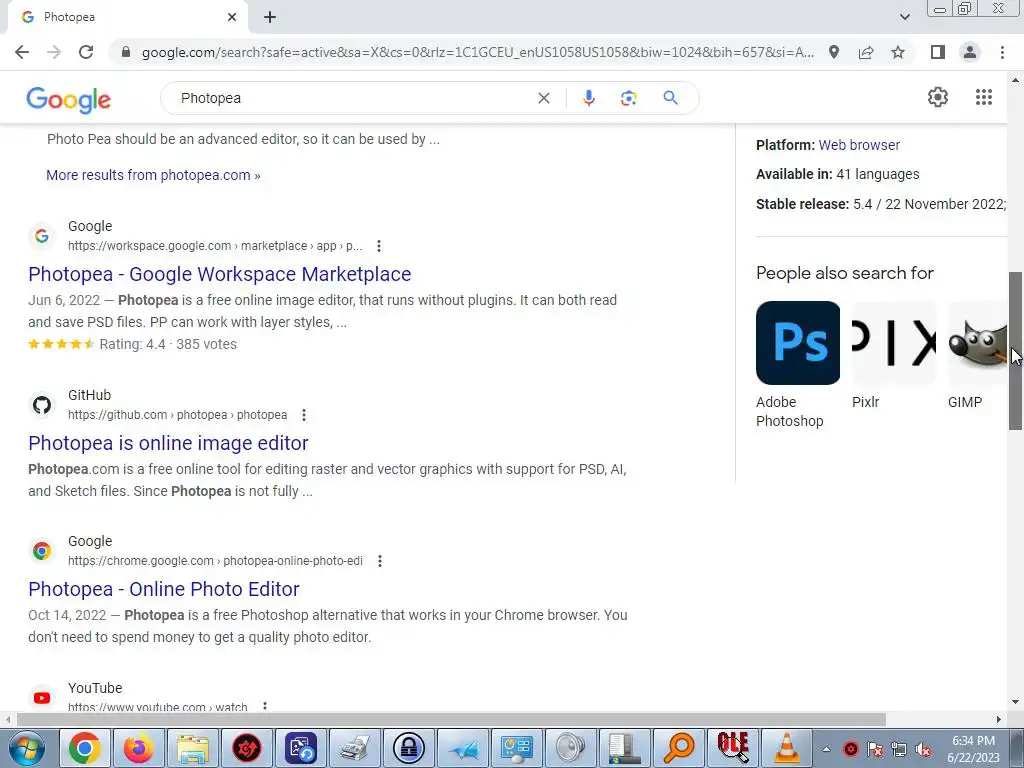Open Photopea is online image editor link
Screen dimensions: 1024x768
tap(168, 443)
